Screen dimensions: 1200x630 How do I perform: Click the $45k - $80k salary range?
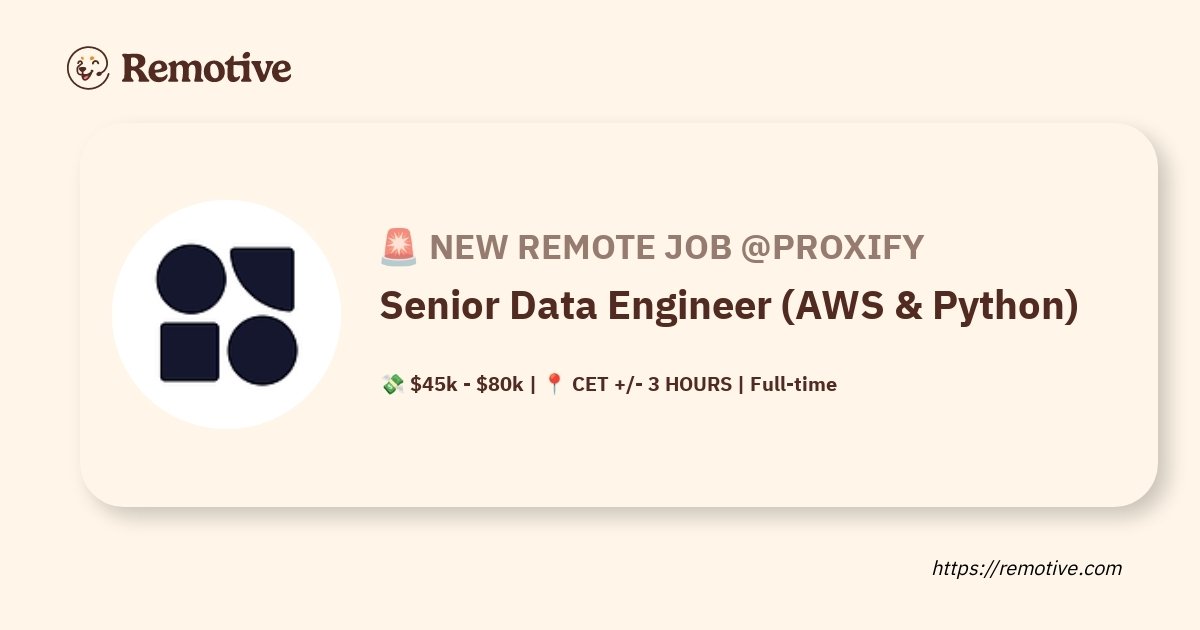pyautogui.click(x=466, y=384)
